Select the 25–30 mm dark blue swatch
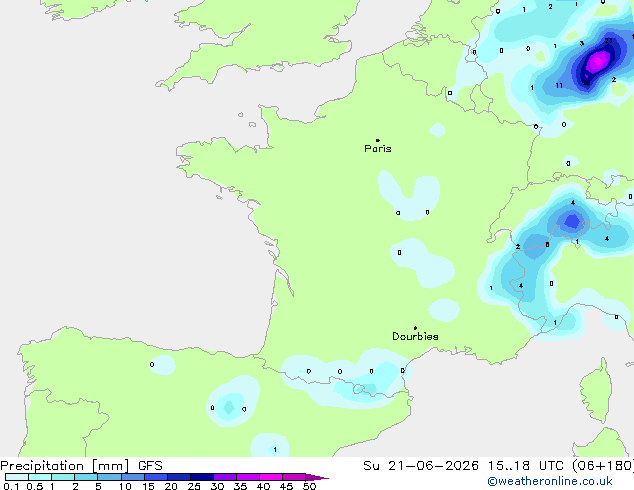 click(x=202, y=477)
